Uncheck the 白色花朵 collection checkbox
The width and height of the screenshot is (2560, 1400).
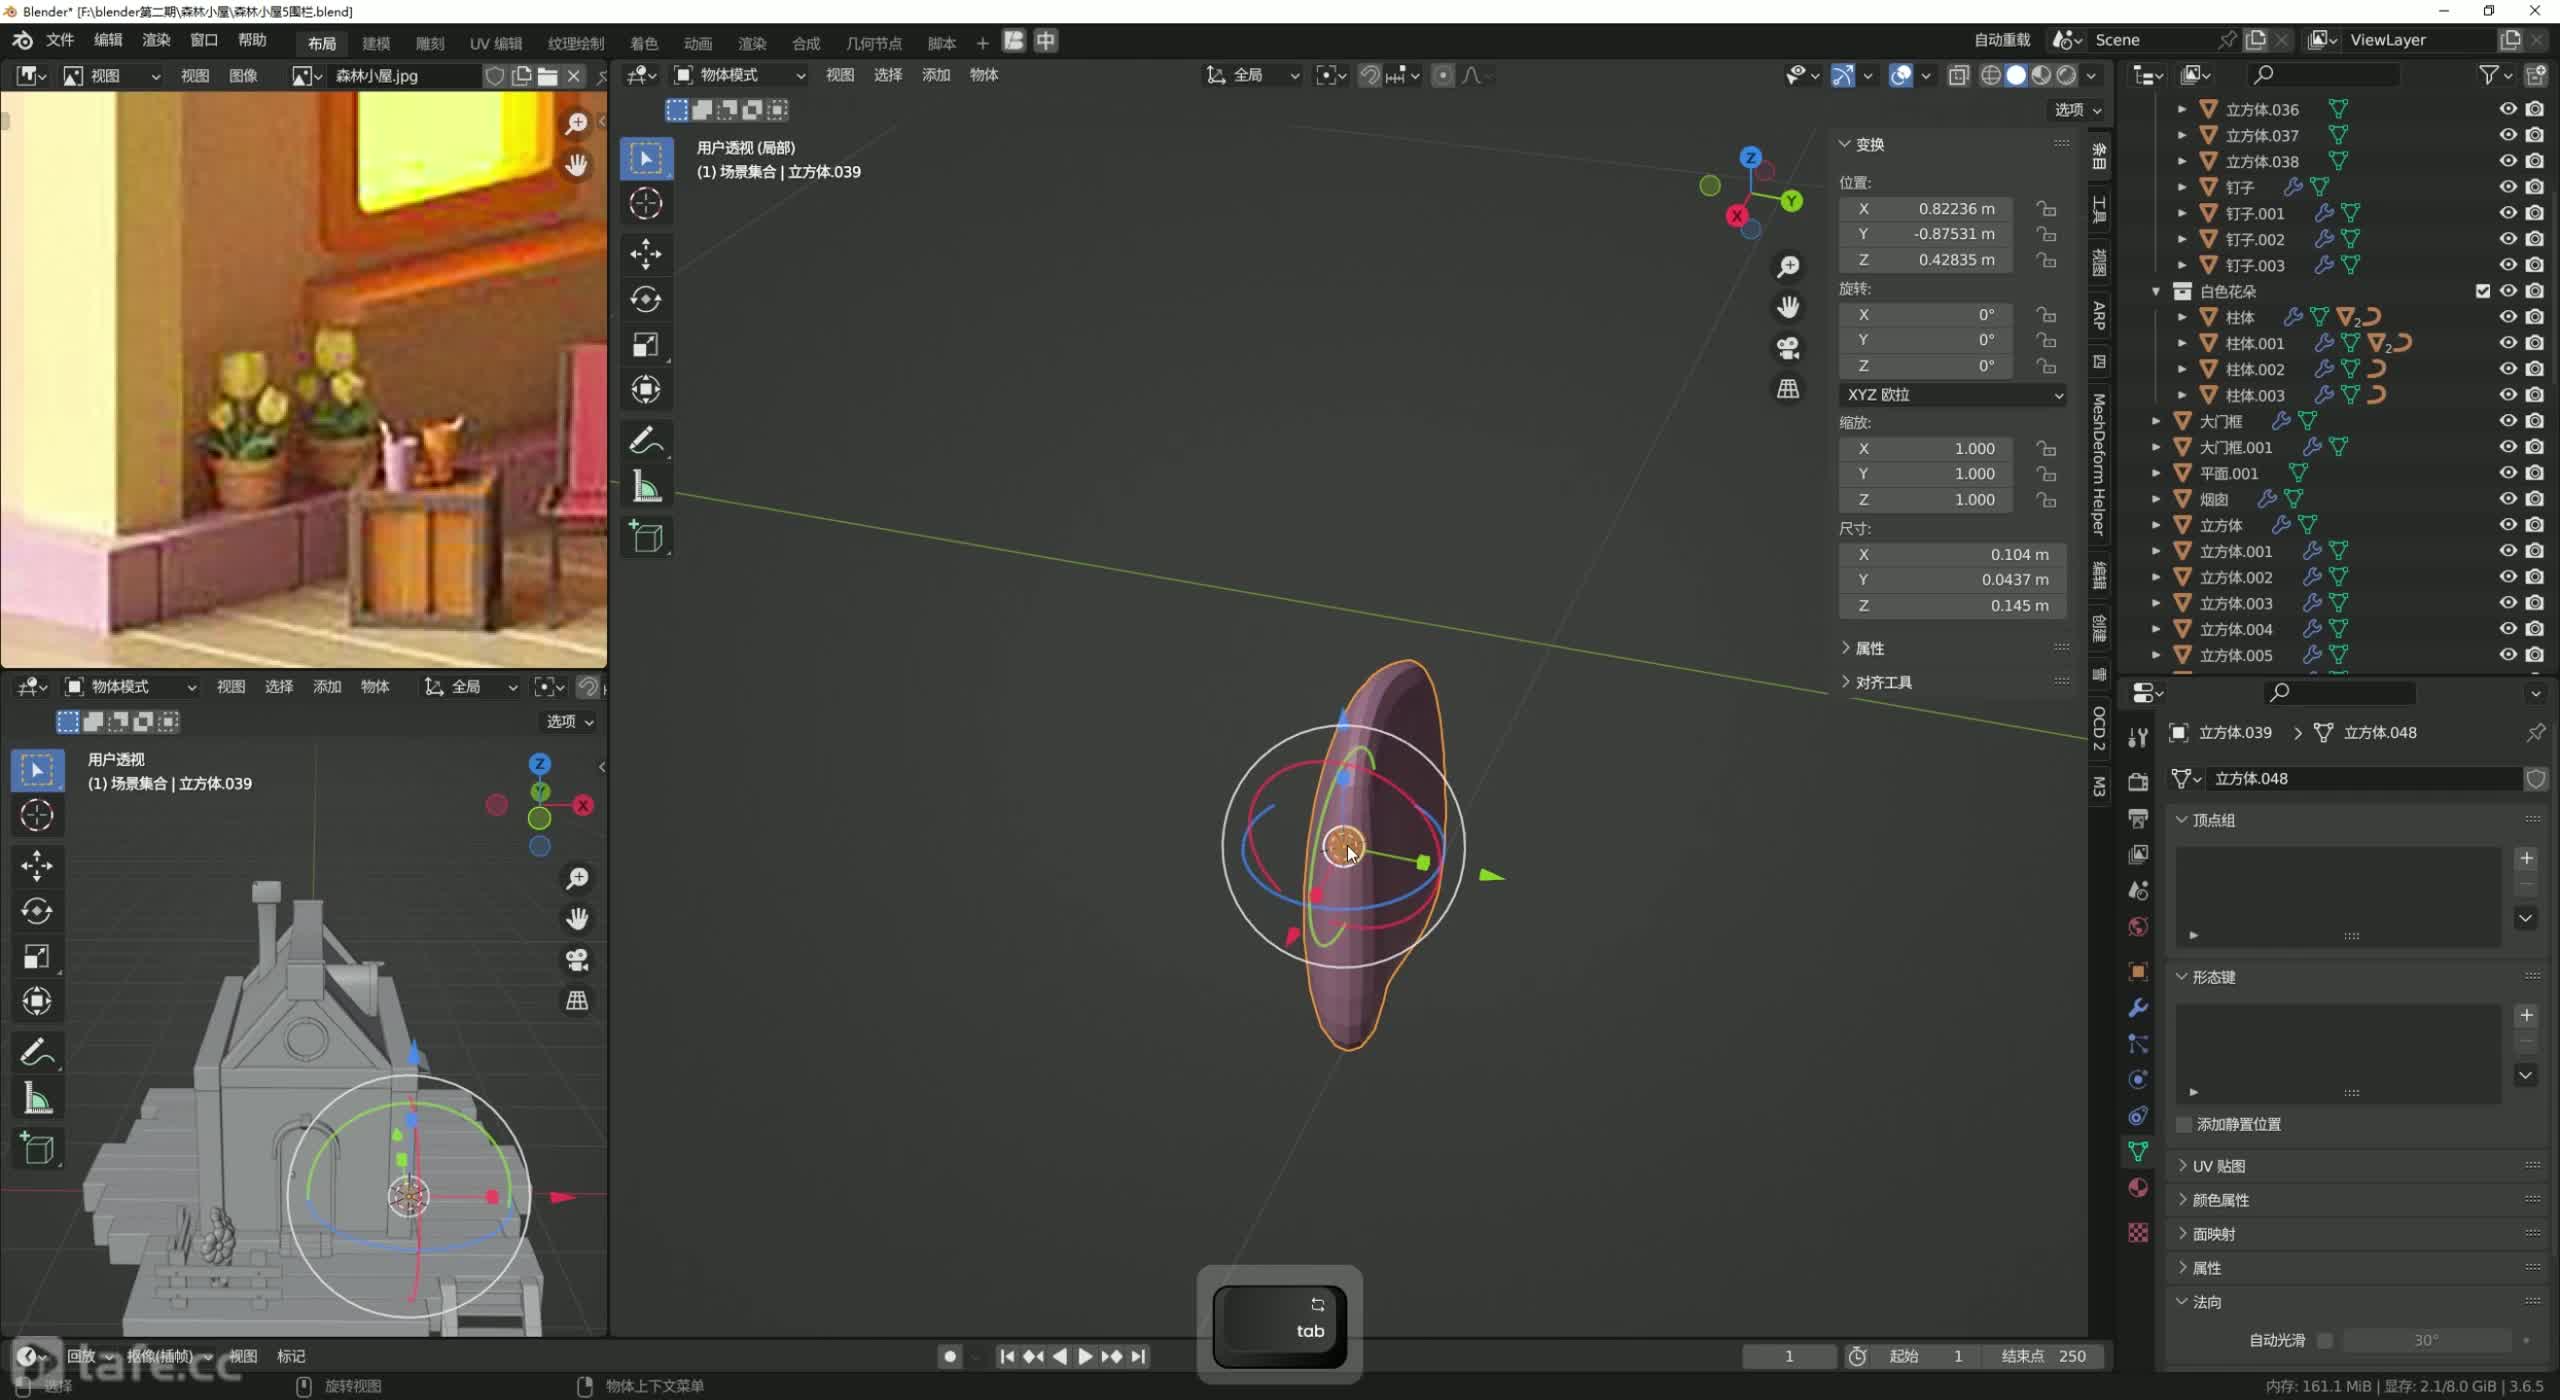(2483, 291)
